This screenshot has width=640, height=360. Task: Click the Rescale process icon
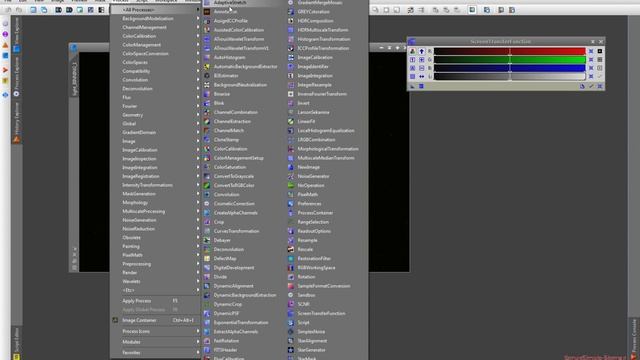click(291, 249)
